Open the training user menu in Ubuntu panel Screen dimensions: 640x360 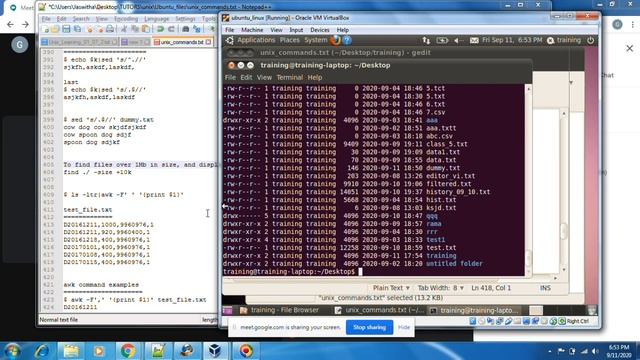[564, 40]
